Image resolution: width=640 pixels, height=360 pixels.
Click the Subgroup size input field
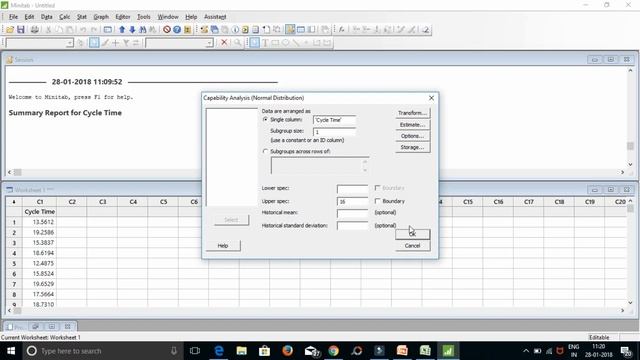click(x=334, y=132)
